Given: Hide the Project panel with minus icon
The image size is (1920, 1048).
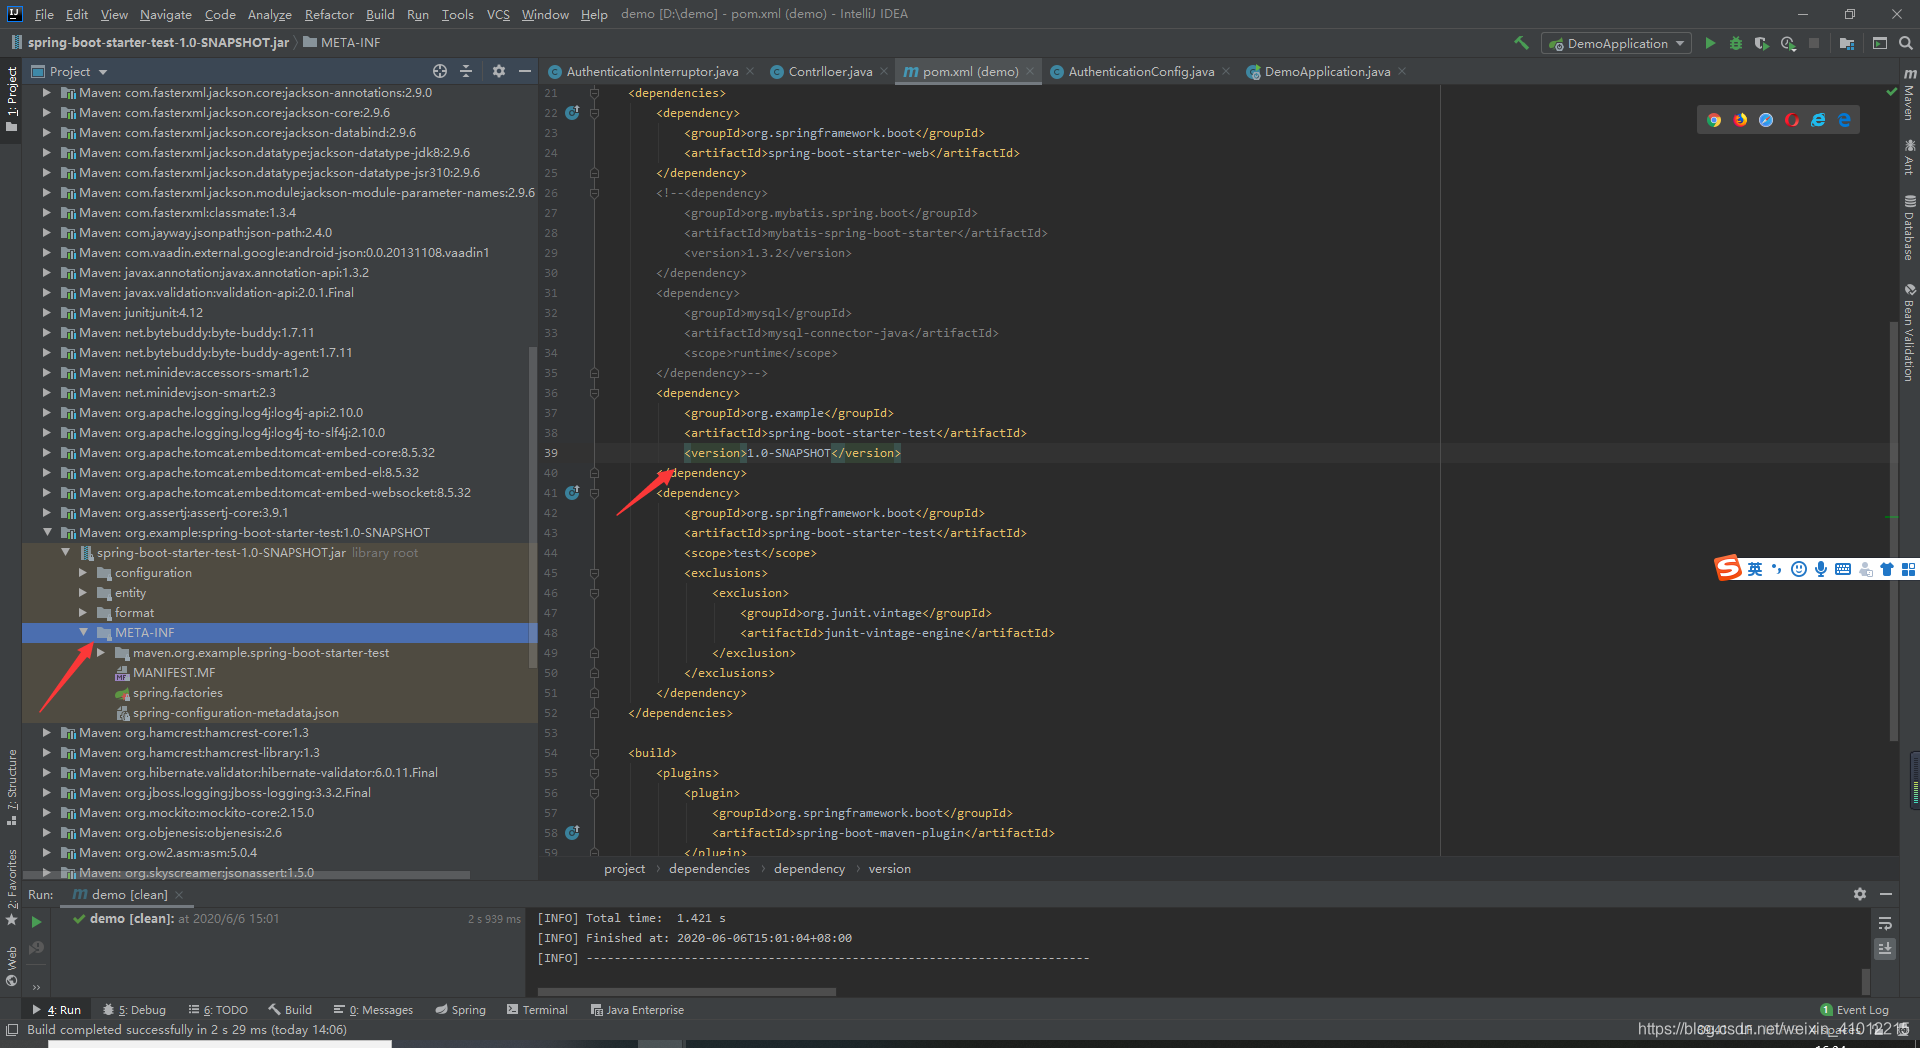Looking at the screenshot, I should click(x=525, y=71).
